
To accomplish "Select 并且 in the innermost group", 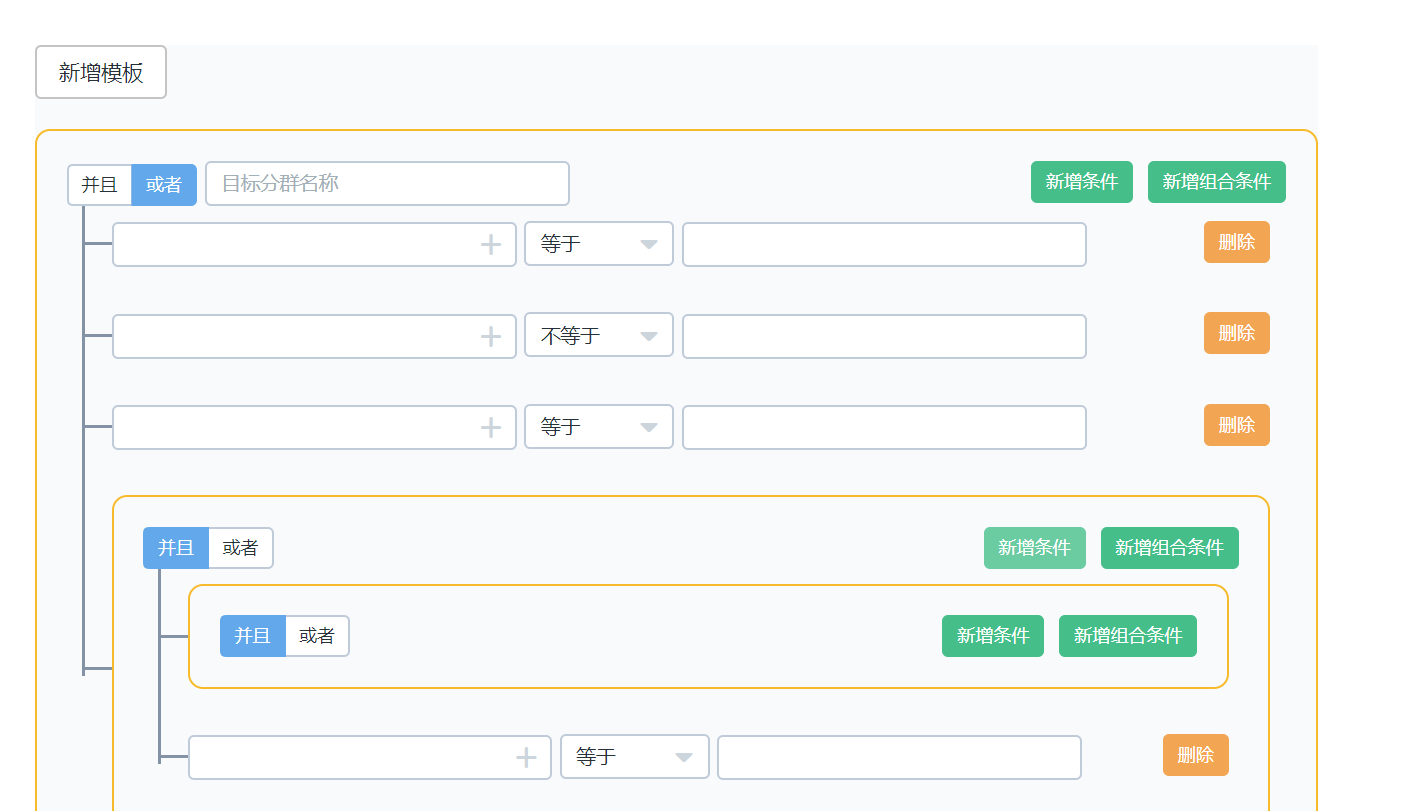I will [253, 636].
